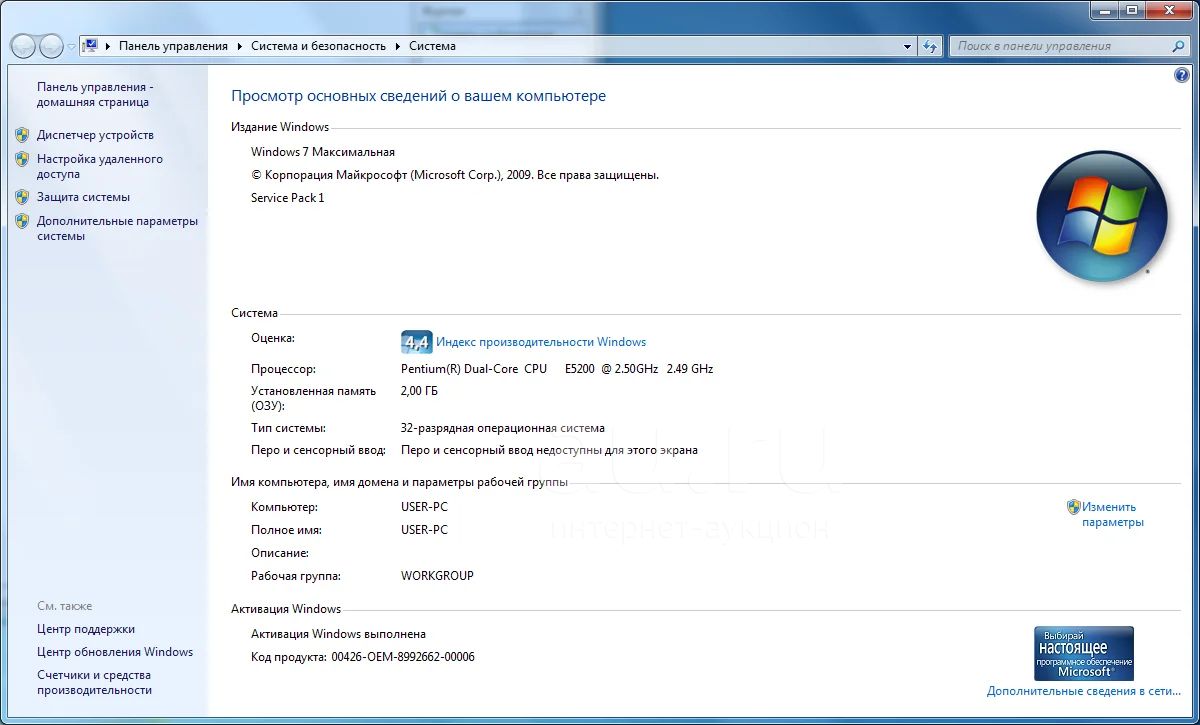Image resolution: width=1200 pixels, height=725 pixels.
Task: Click the 4,4 performance score badge
Action: [x=416, y=342]
